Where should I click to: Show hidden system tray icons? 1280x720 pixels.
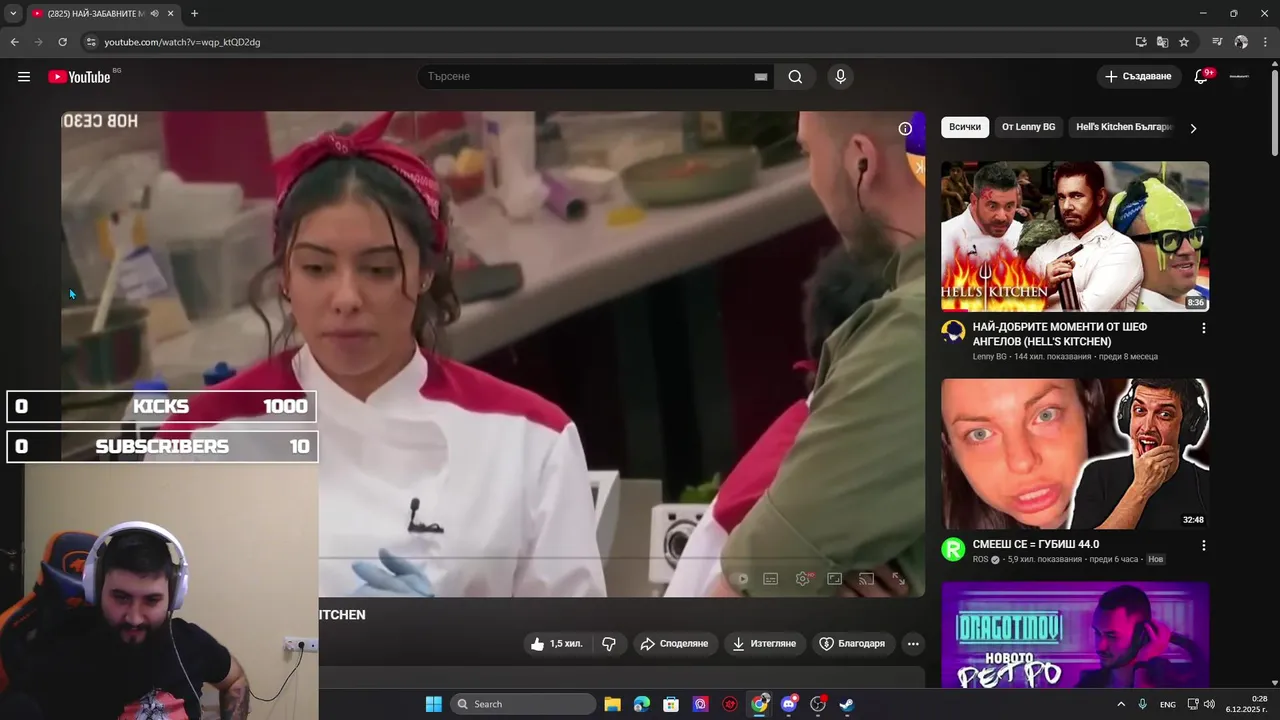pyautogui.click(x=1120, y=704)
